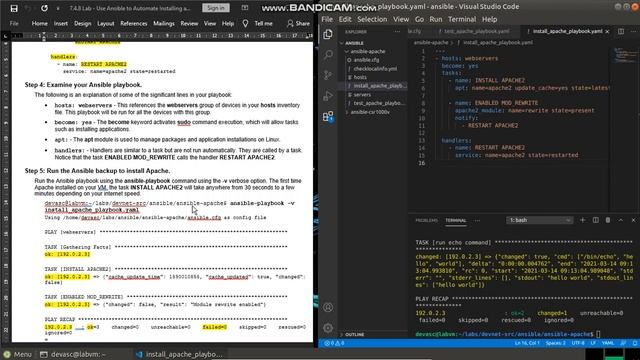Change indentation via Spaces: 2 status item
This screenshot has width=640, height=360.
coord(556,343)
